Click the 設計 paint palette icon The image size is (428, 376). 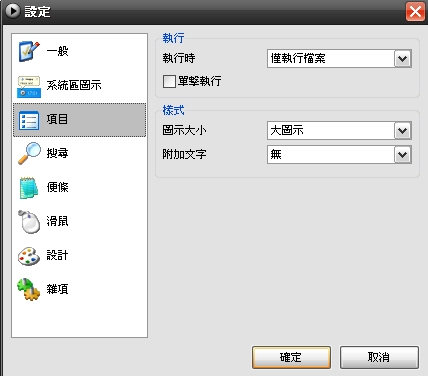[29, 256]
